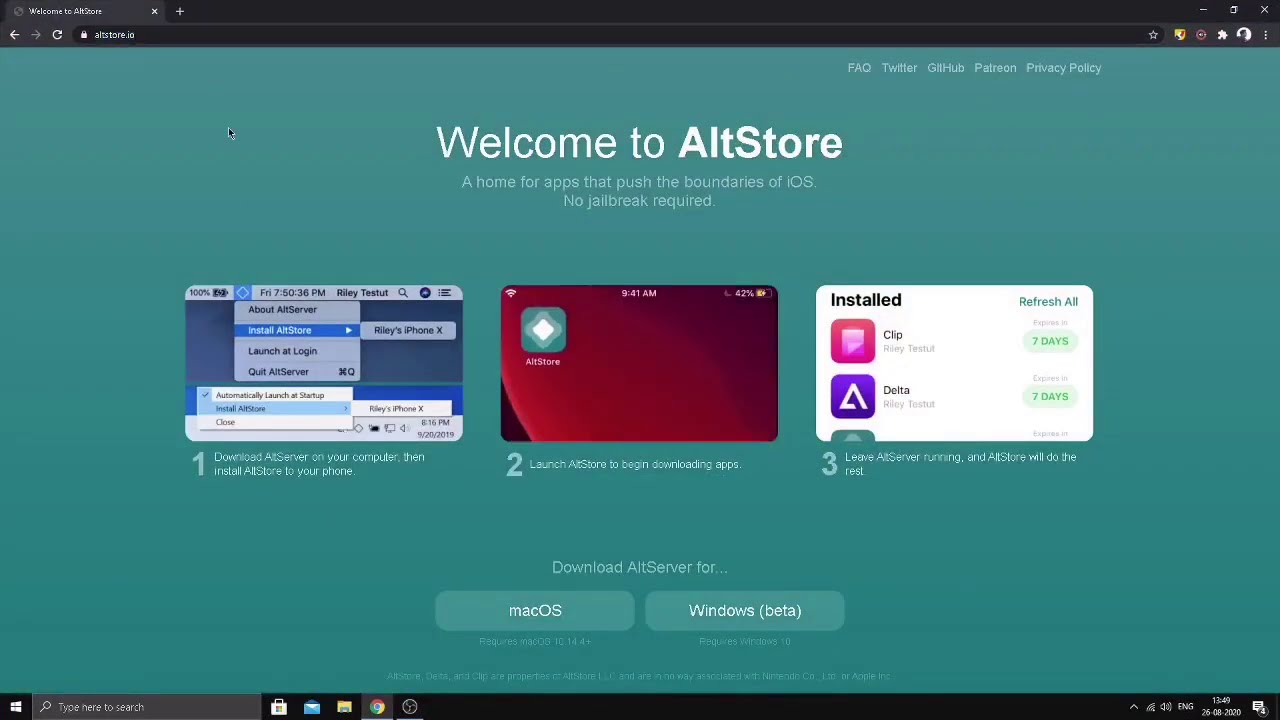1280x720 pixels.
Task: Download AltServer for Windows (beta)
Action: pyautogui.click(x=745, y=610)
